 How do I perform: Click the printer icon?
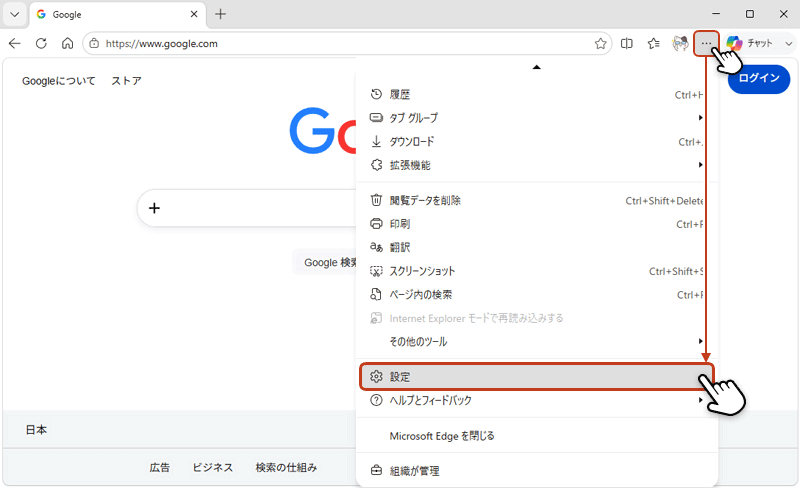(x=376, y=224)
